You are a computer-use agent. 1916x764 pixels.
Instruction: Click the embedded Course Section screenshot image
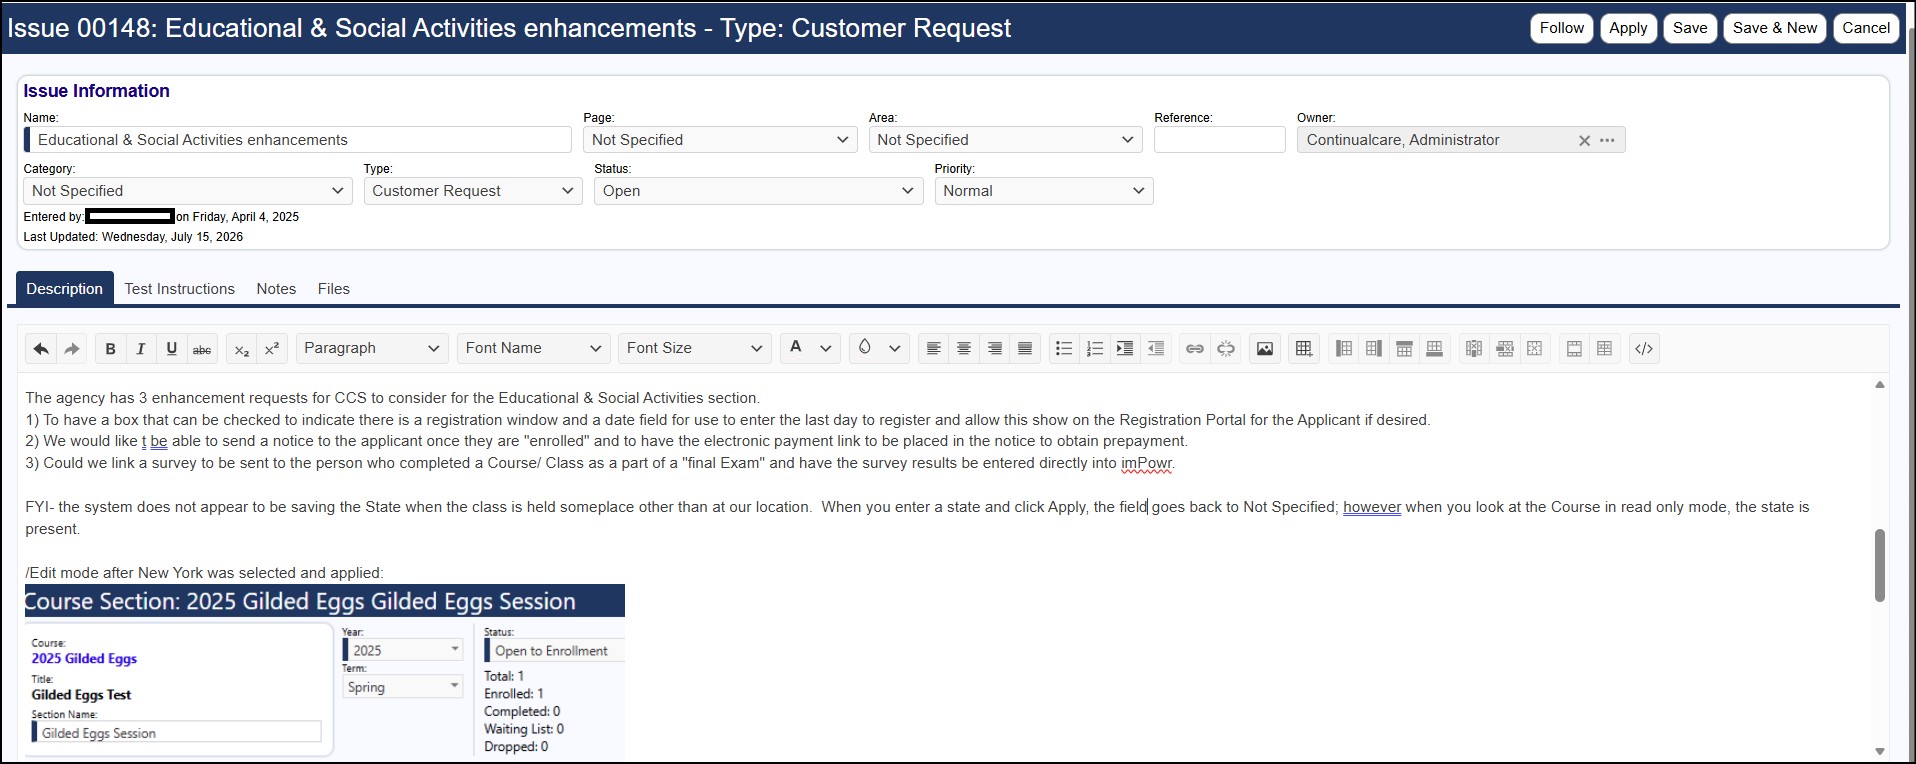325,671
